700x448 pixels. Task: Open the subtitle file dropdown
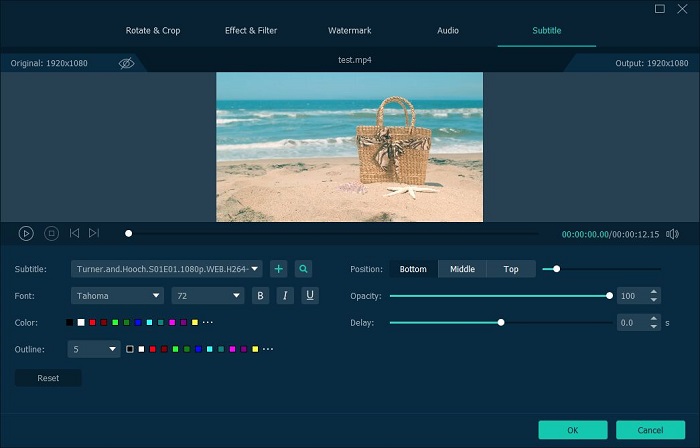(x=167, y=269)
